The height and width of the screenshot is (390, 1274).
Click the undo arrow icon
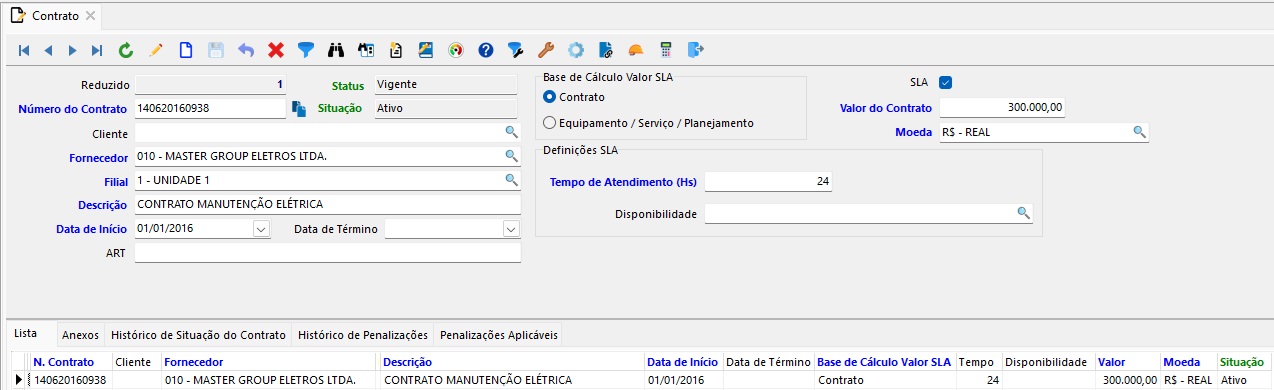[246, 49]
